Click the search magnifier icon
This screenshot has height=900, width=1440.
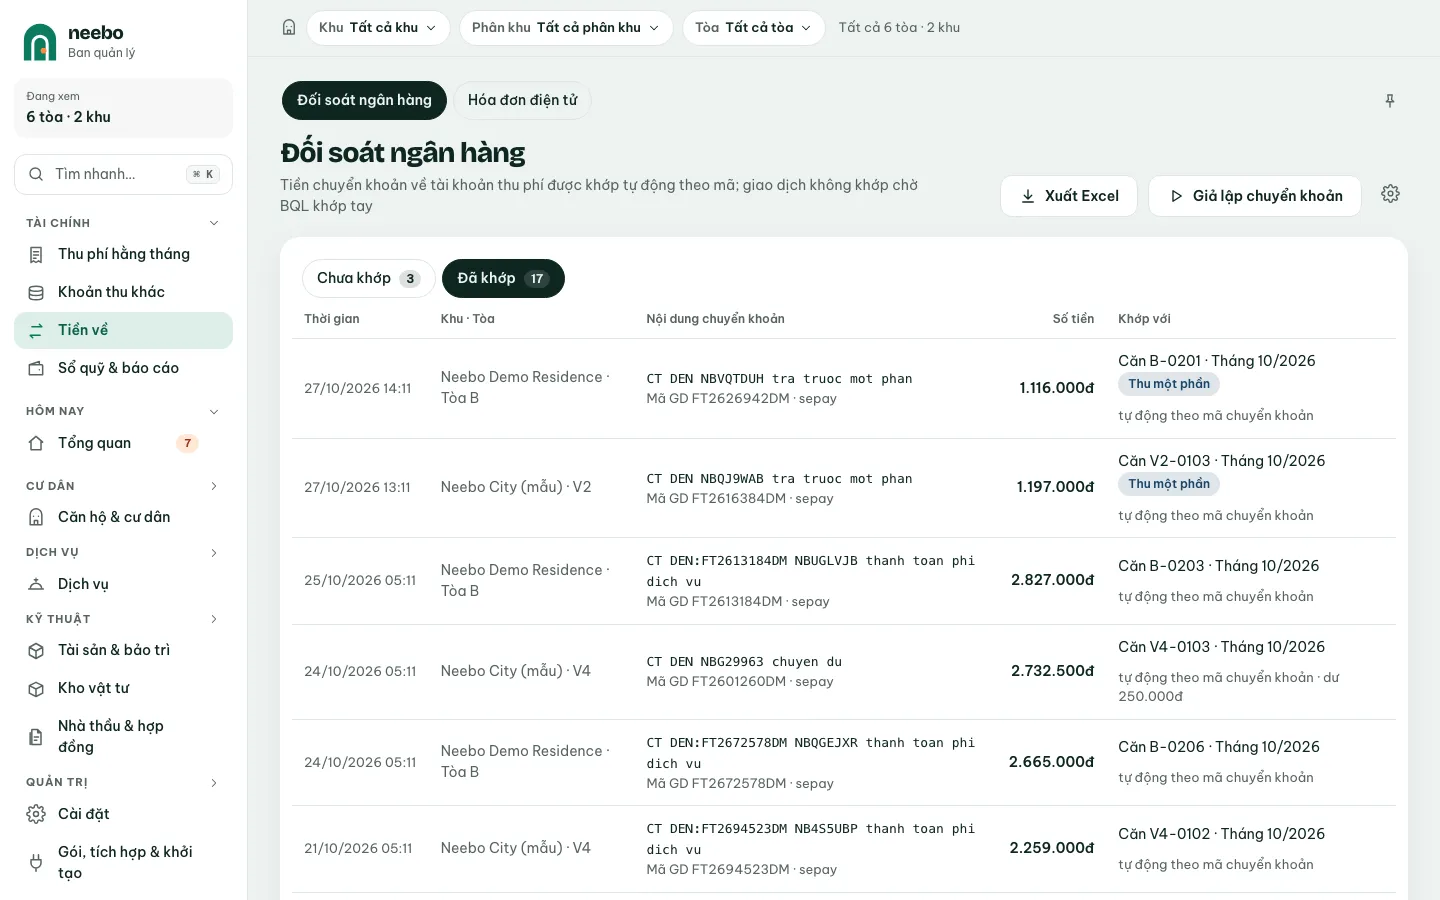coord(36,174)
